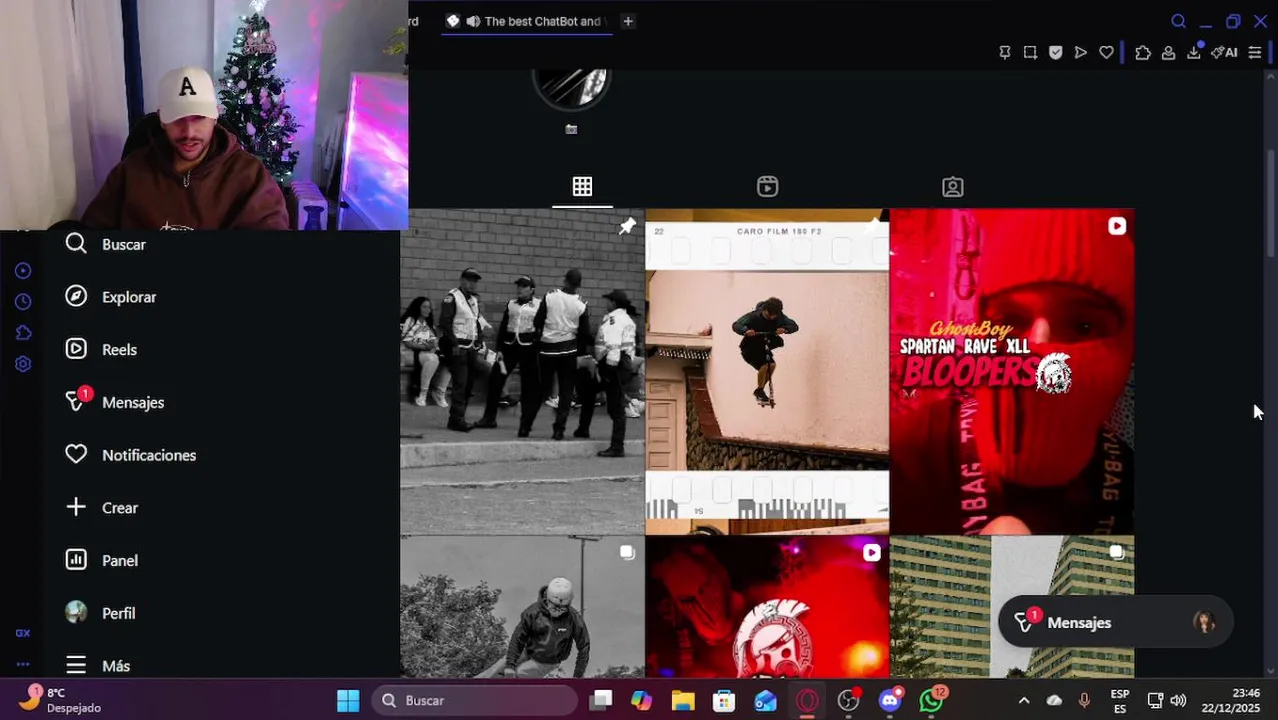Open the Opera sidebar three-dots menu
The height and width of the screenshot is (720, 1278).
[x=23, y=664]
